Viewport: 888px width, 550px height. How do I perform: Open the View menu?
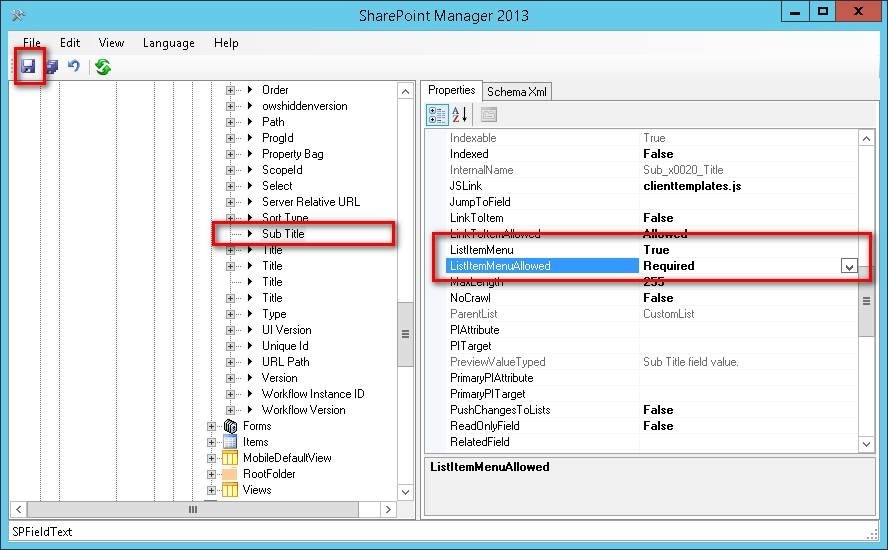coord(111,42)
